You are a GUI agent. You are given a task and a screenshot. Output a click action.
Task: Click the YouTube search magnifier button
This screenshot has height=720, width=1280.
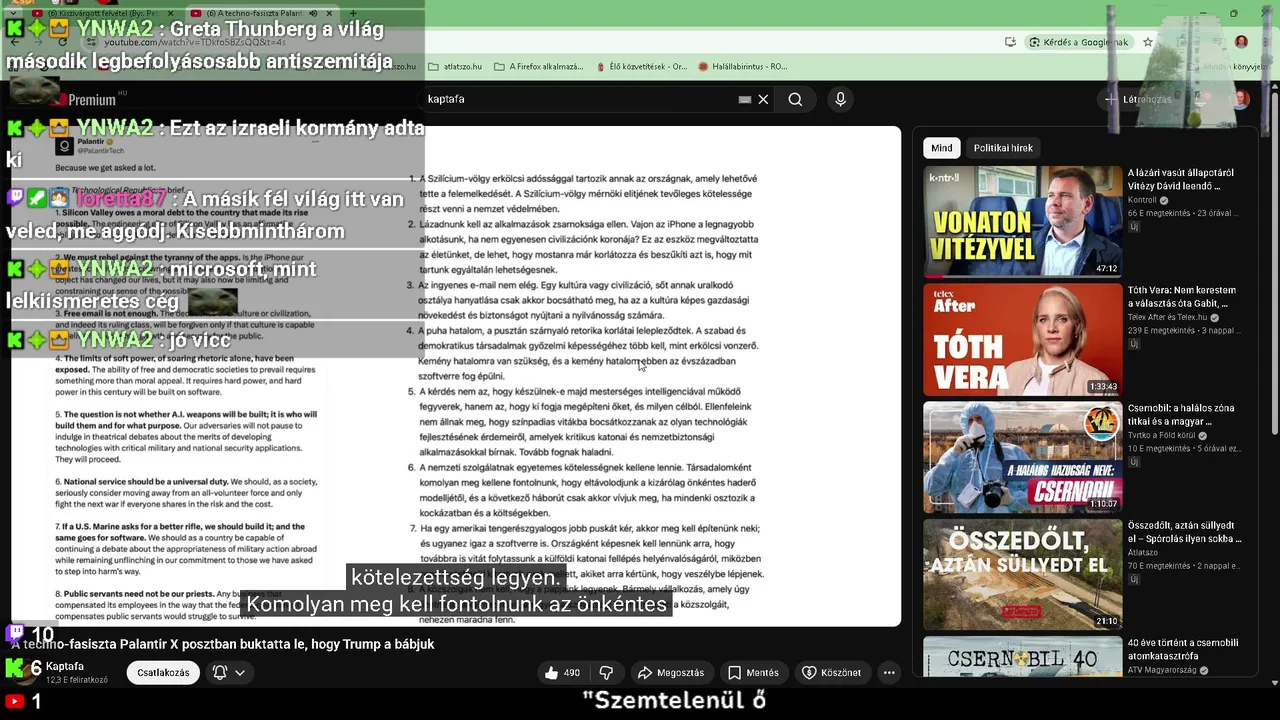coord(795,99)
